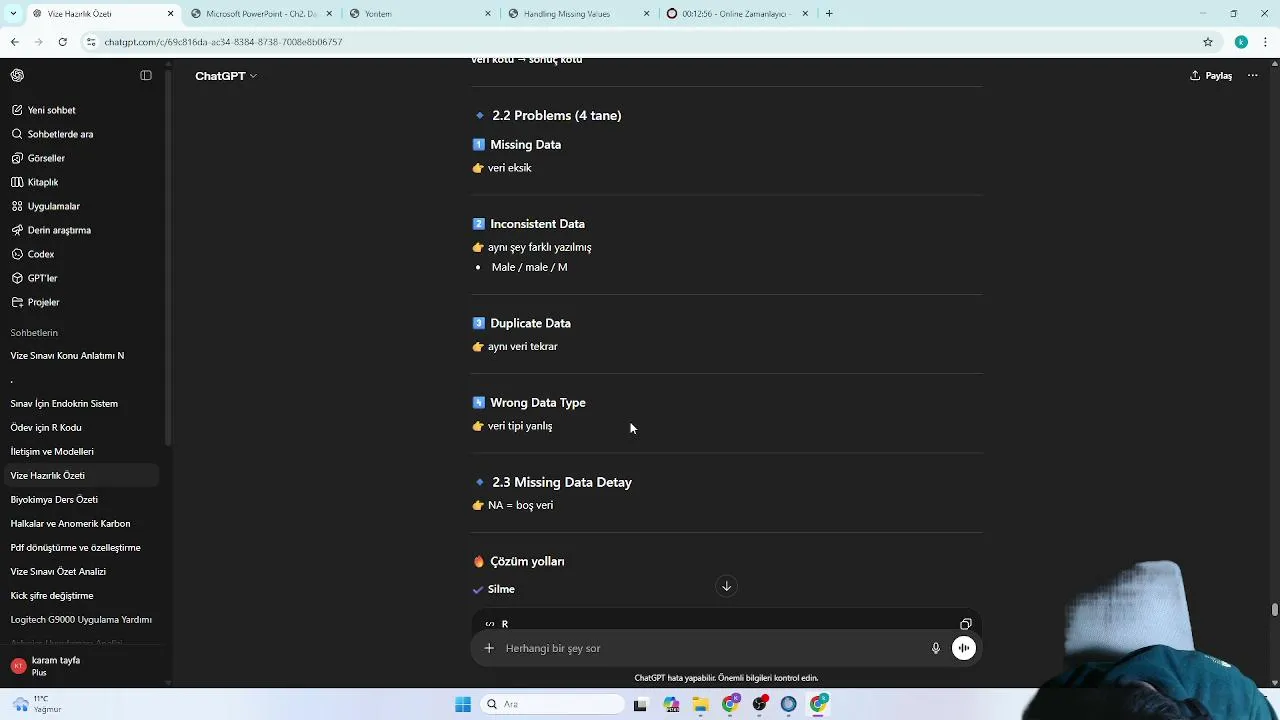The width and height of the screenshot is (1280, 720).
Task: Click the Çözüm yolları heading
Action: pyautogui.click(x=527, y=562)
